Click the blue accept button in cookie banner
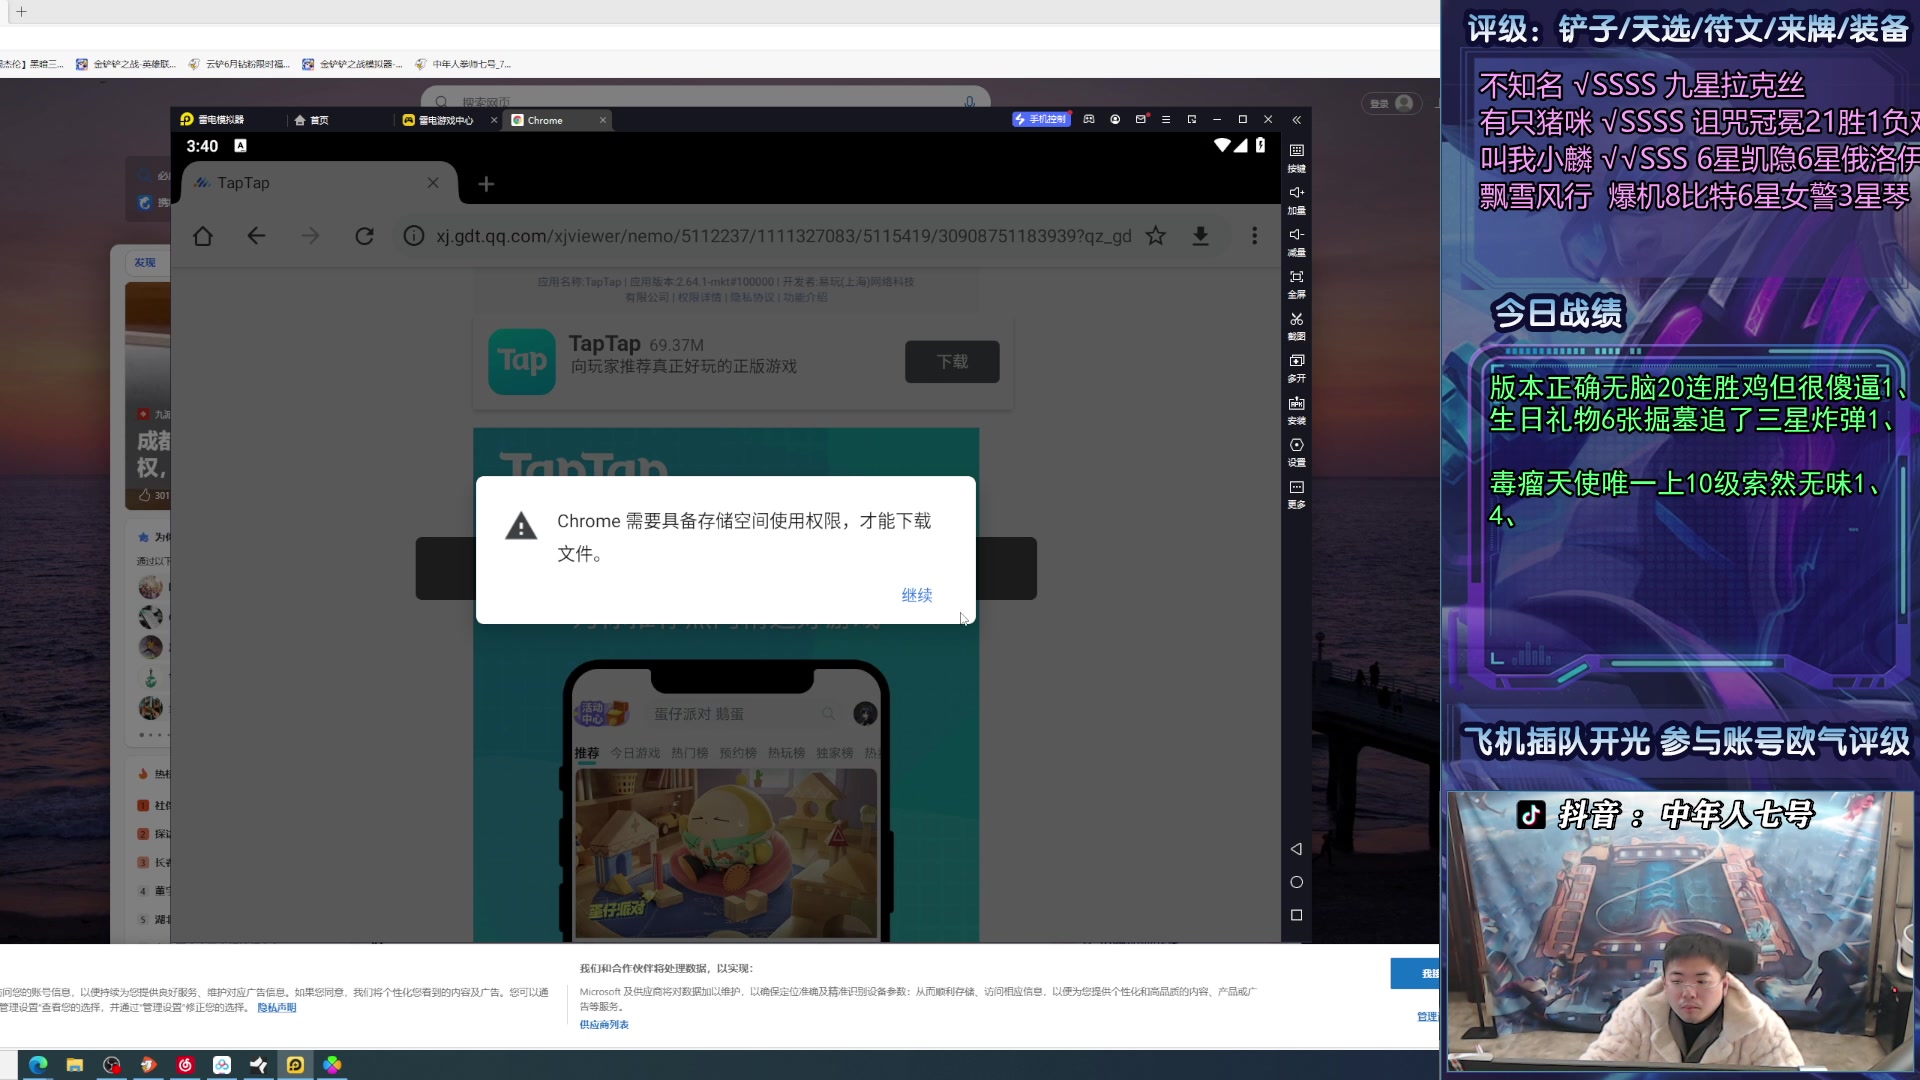 point(1414,973)
